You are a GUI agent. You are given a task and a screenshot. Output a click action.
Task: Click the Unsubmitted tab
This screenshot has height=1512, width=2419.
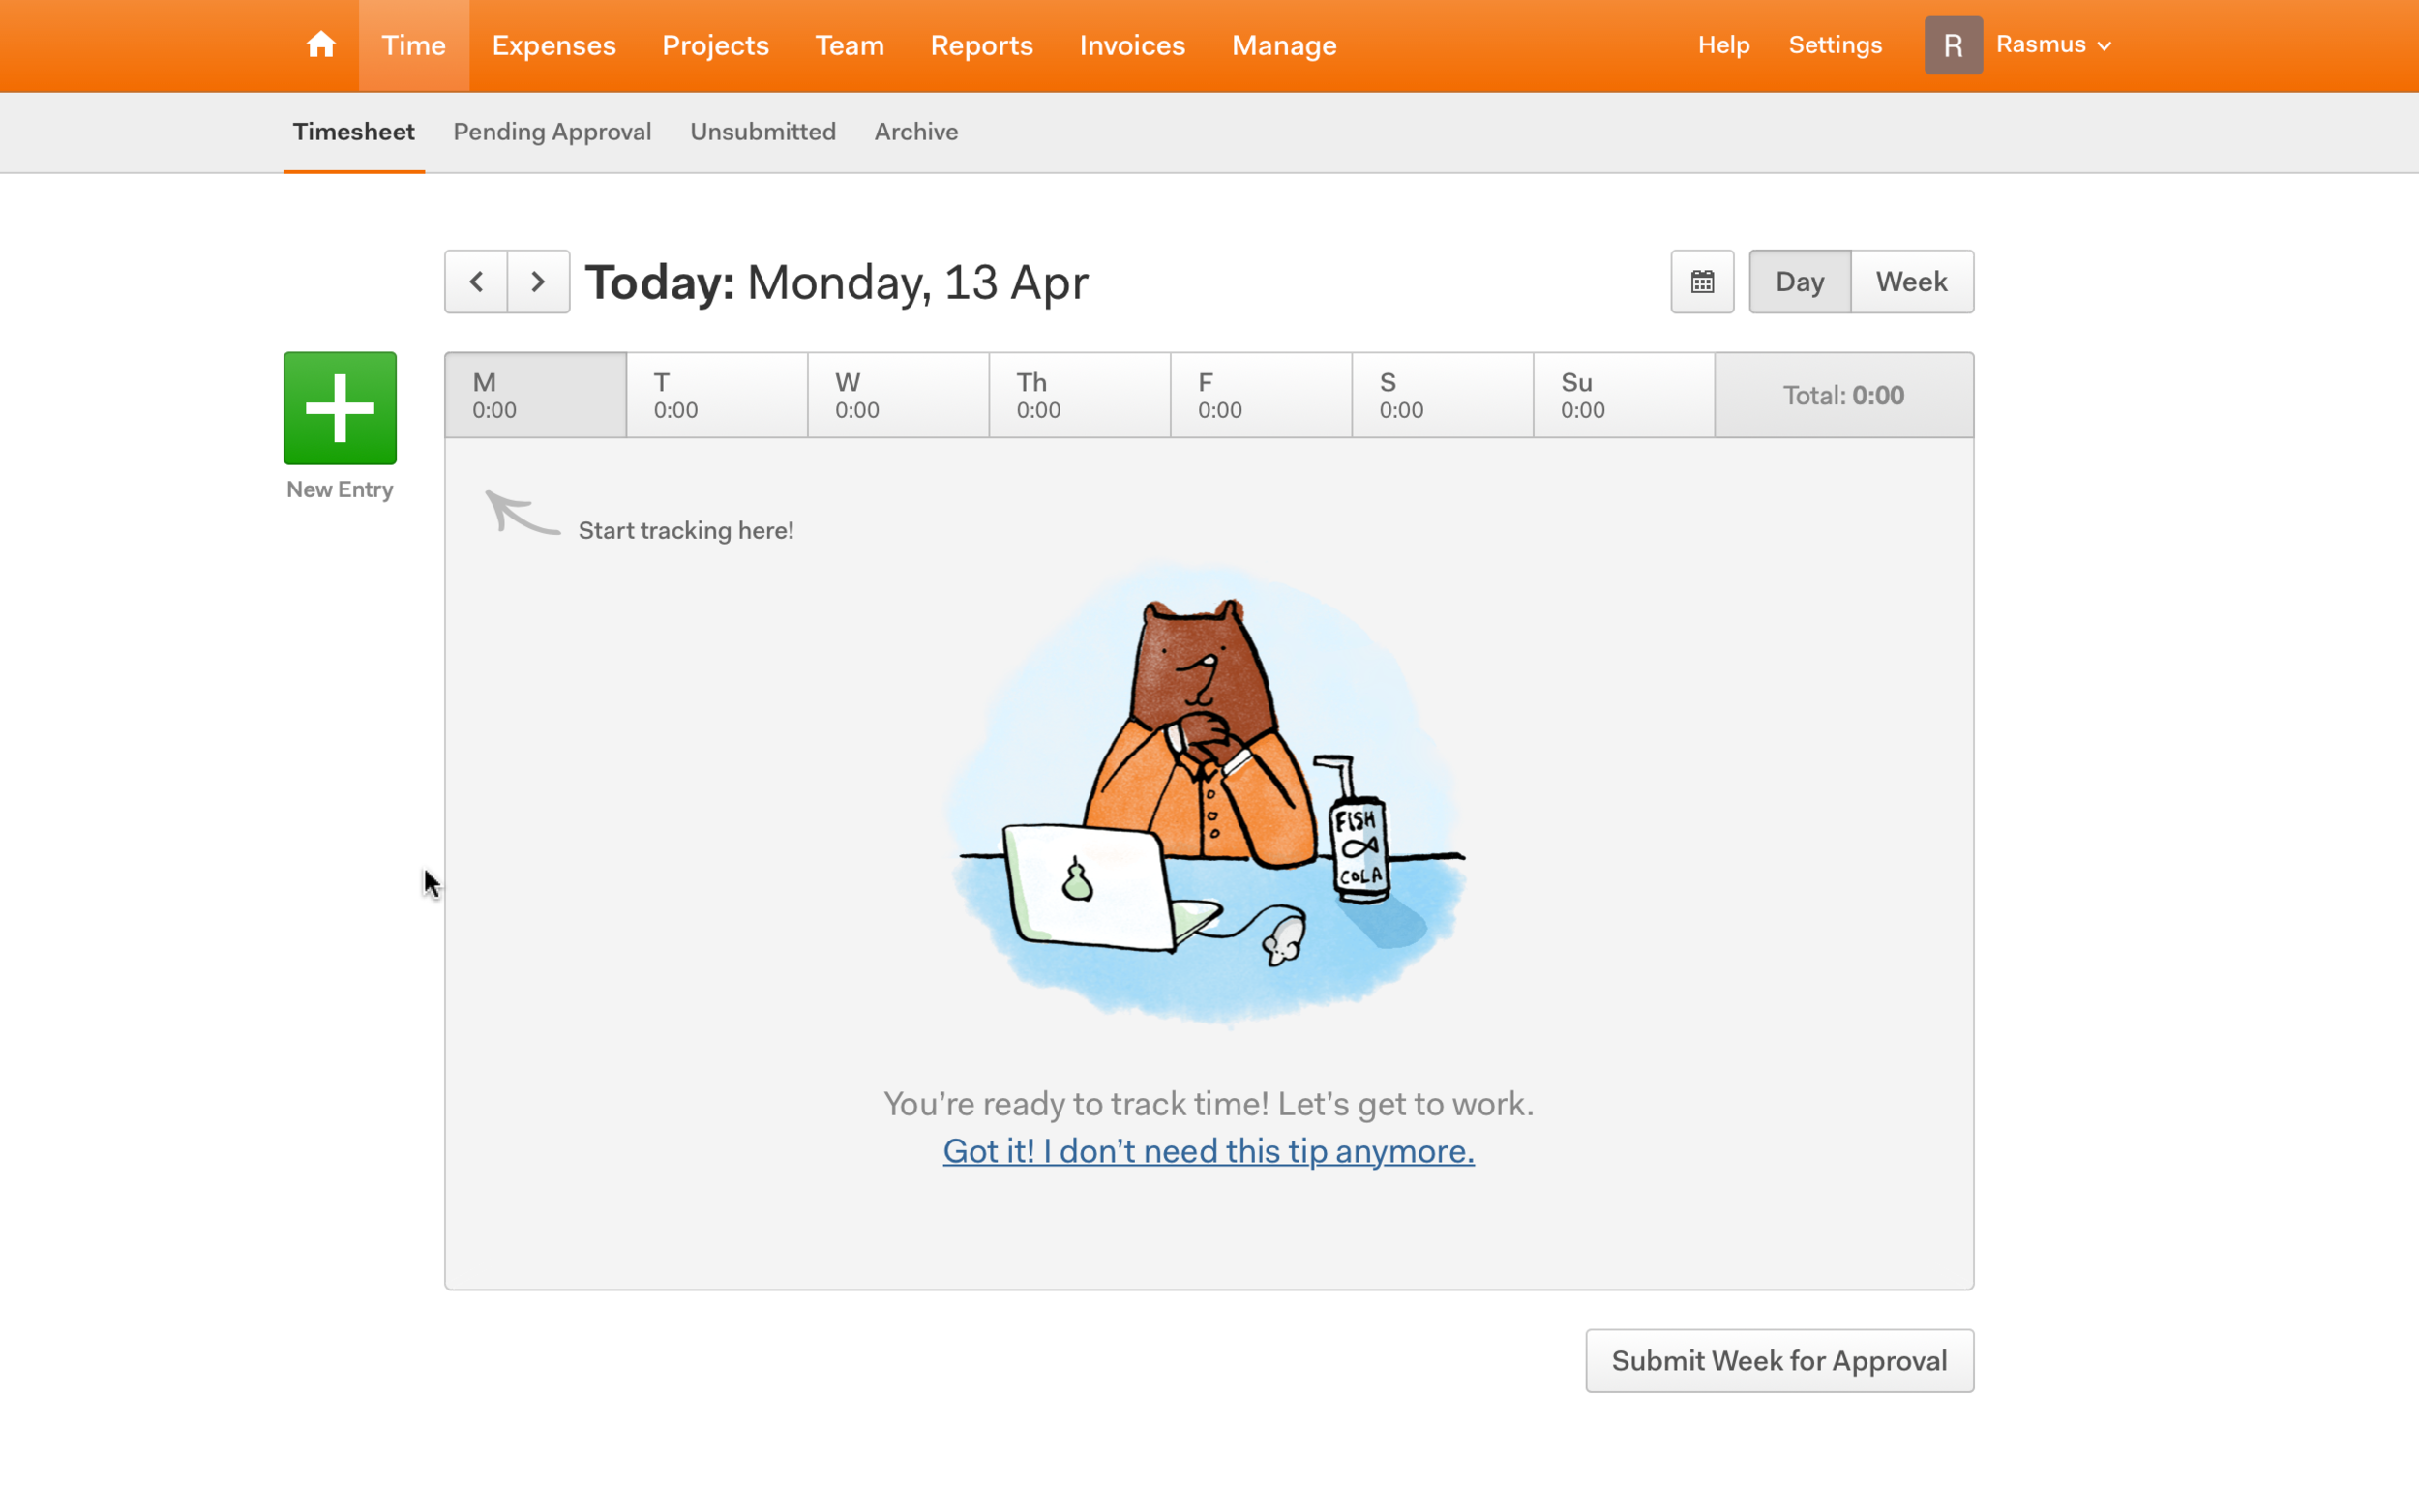coord(762,131)
